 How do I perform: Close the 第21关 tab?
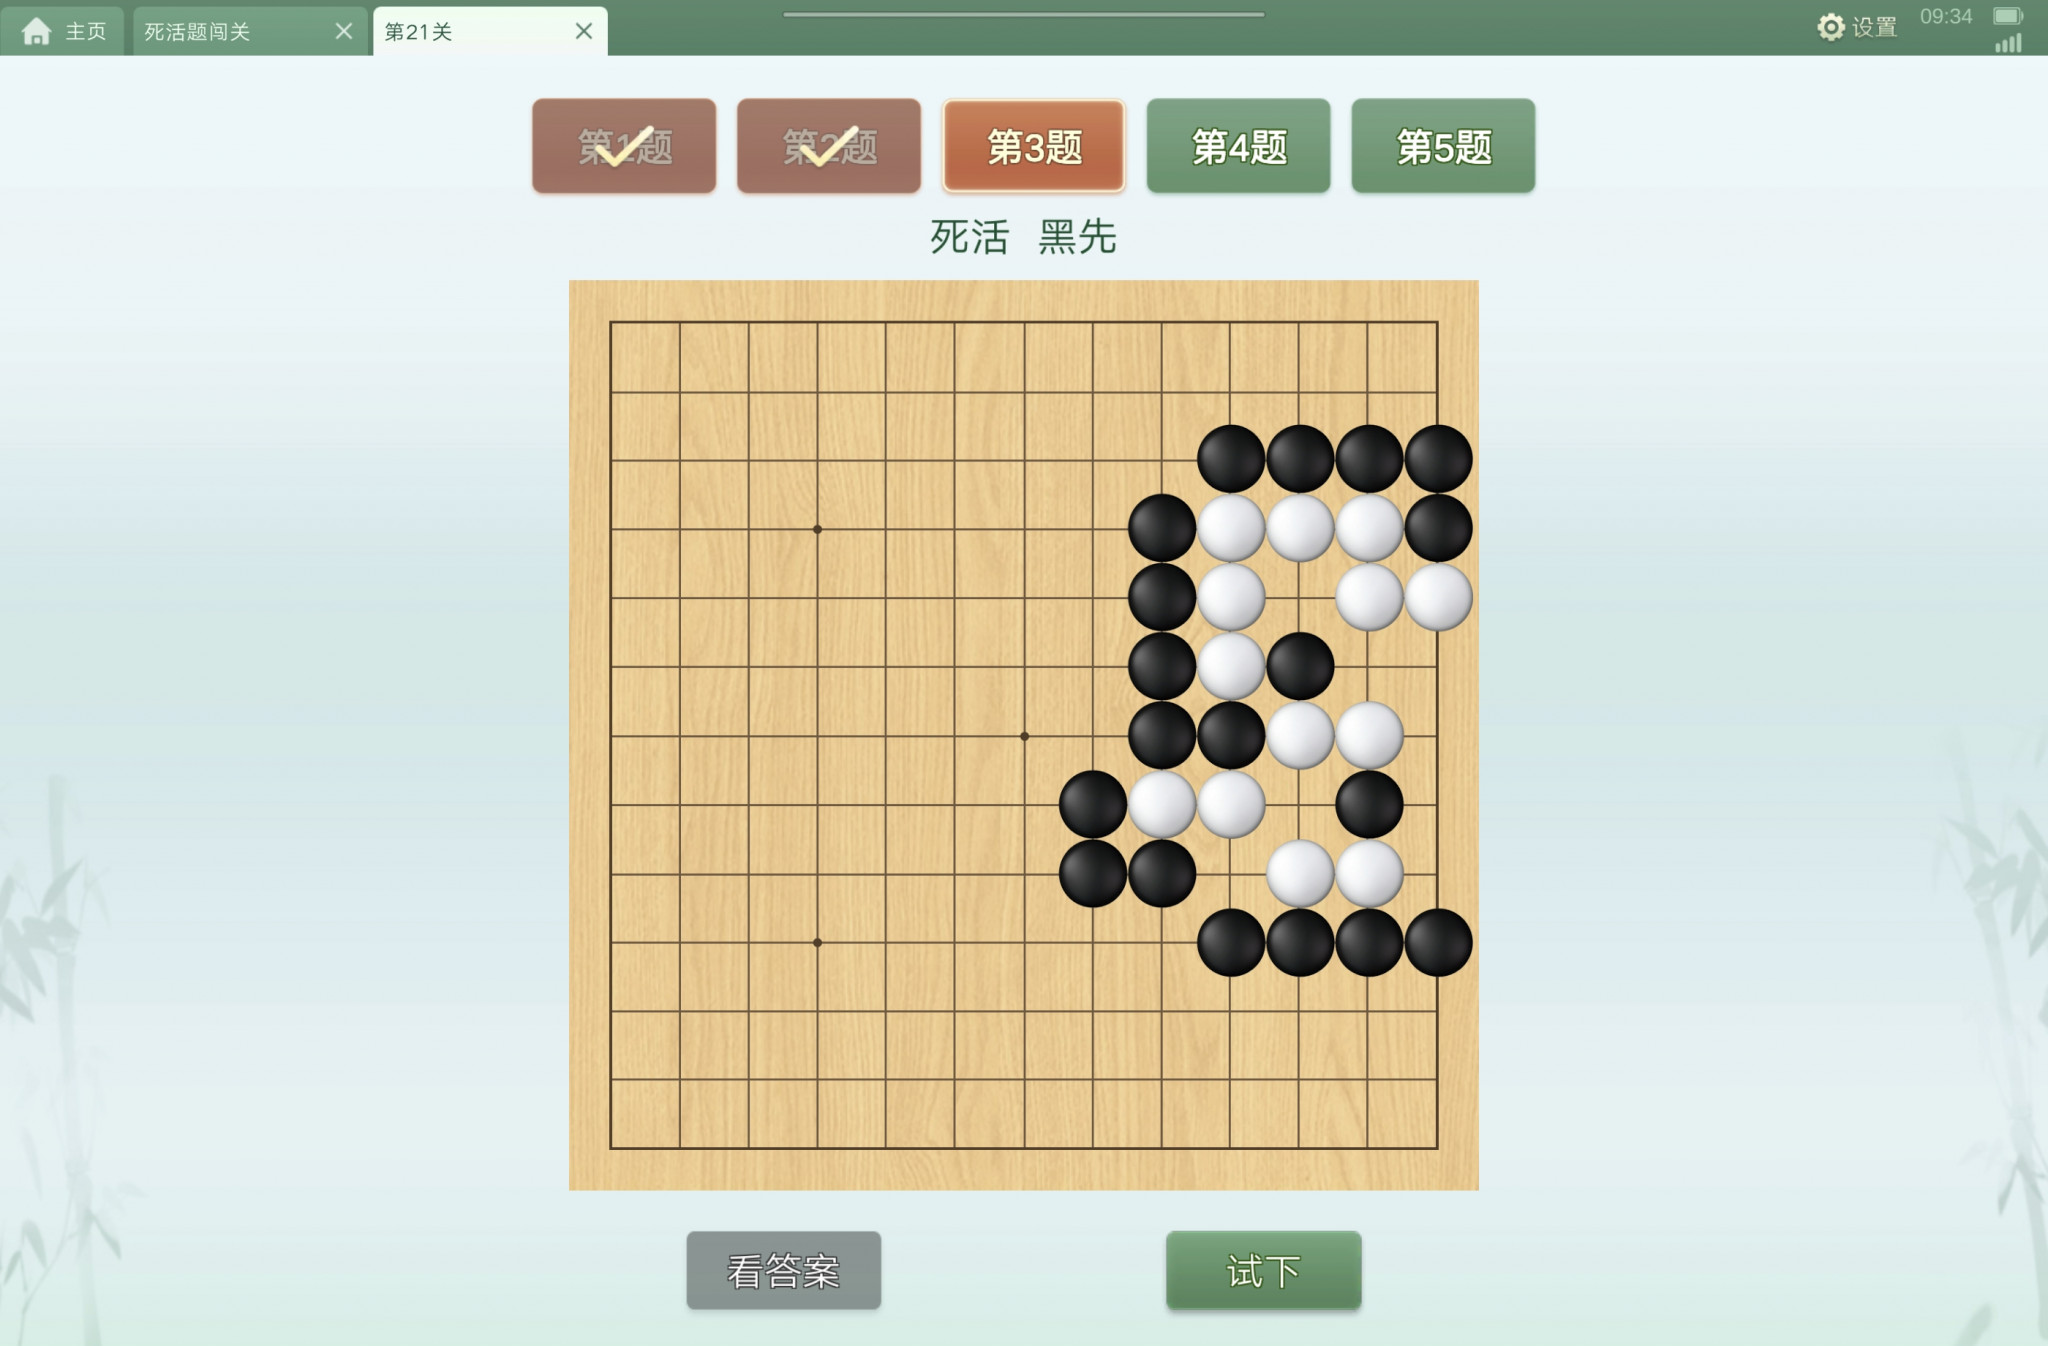coord(584,31)
